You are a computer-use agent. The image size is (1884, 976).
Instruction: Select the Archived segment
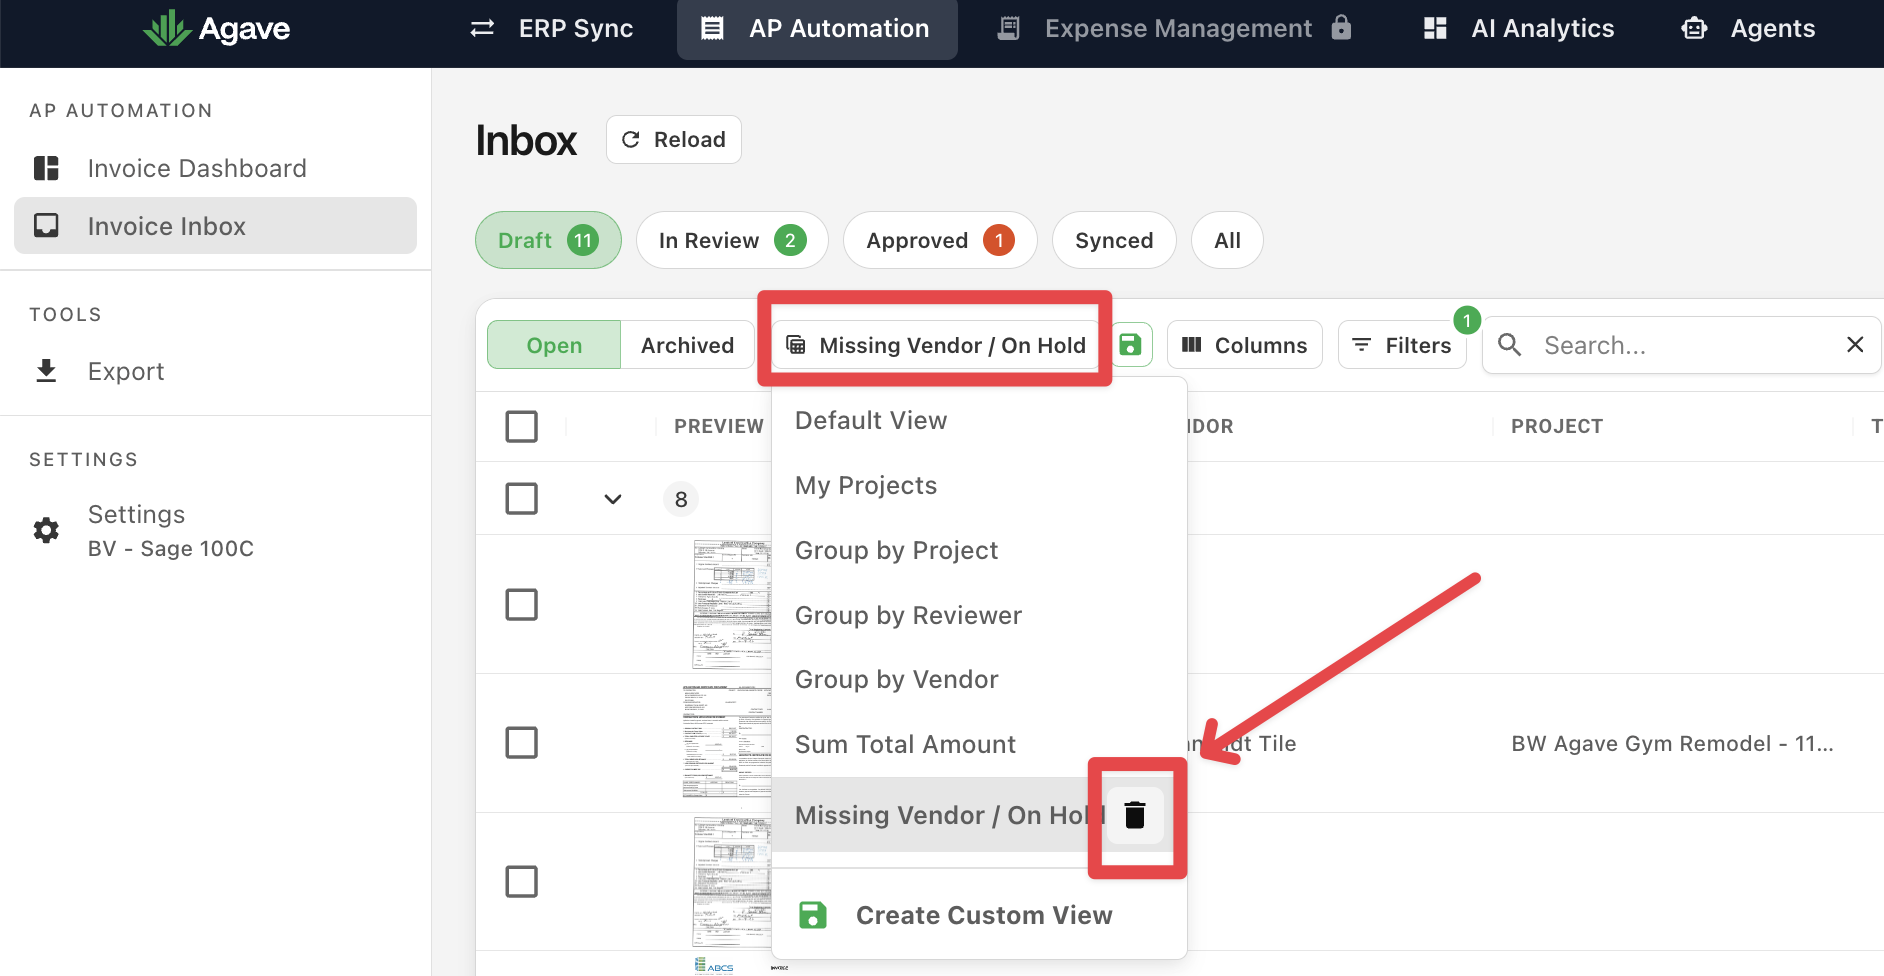pos(687,345)
